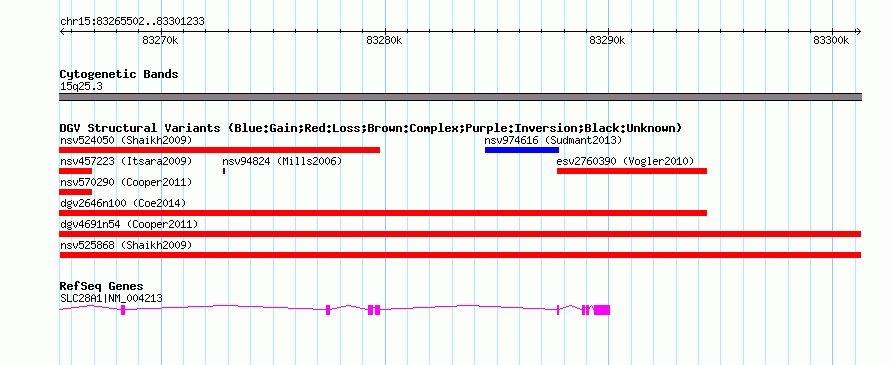
Task: Open the nsv94824 (Mills2006) label
Action: [282, 161]
